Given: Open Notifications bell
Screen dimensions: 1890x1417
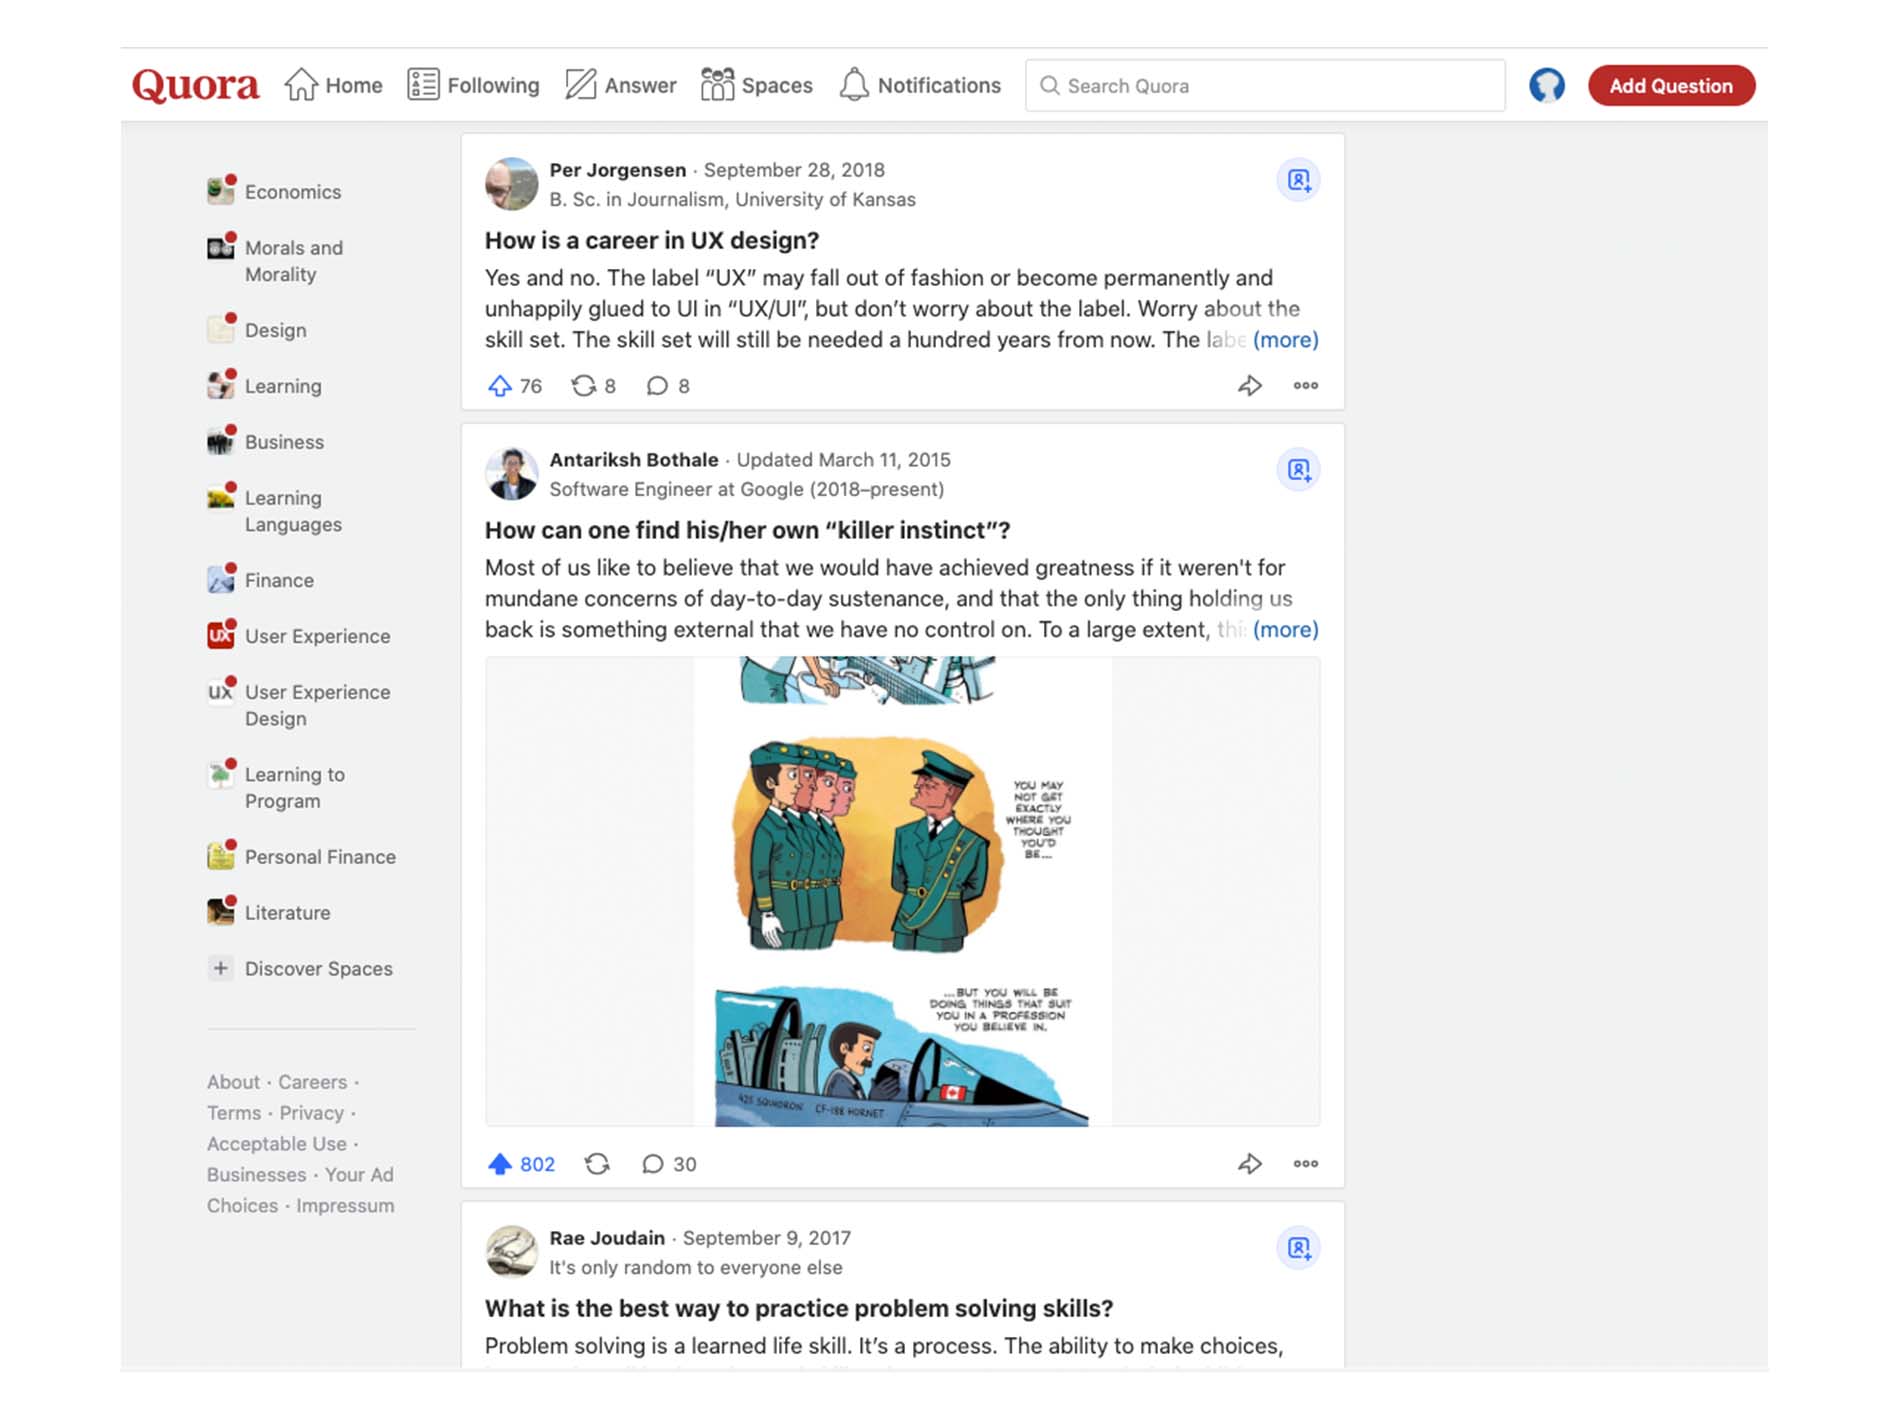Looking at the screenshot, I should point(919,85).
